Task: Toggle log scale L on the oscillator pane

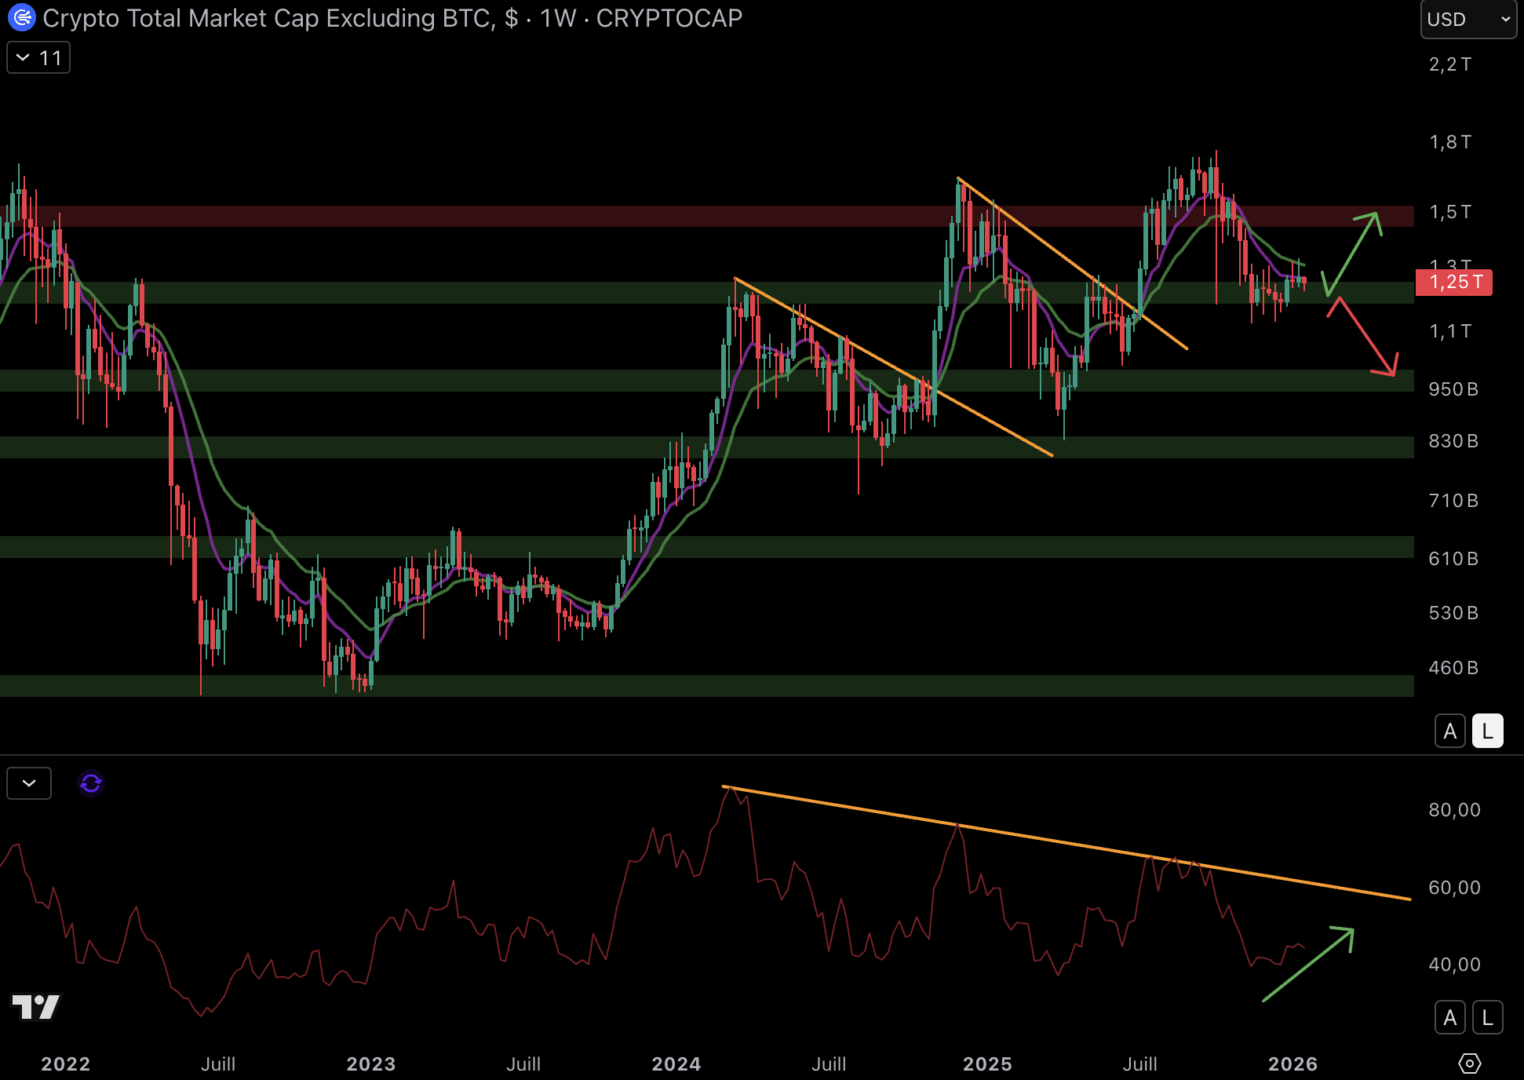Action: (x=1487, y=1018)
